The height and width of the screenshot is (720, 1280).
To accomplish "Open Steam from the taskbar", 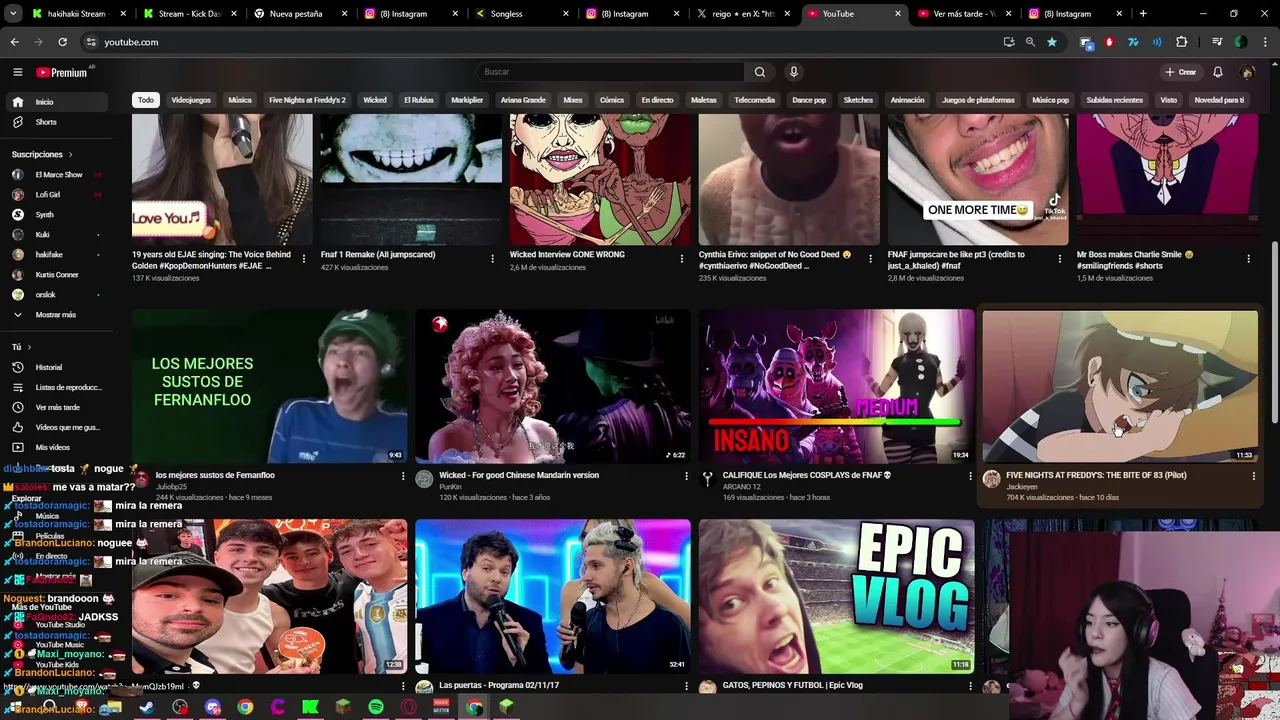I will [x=146, y=707].
